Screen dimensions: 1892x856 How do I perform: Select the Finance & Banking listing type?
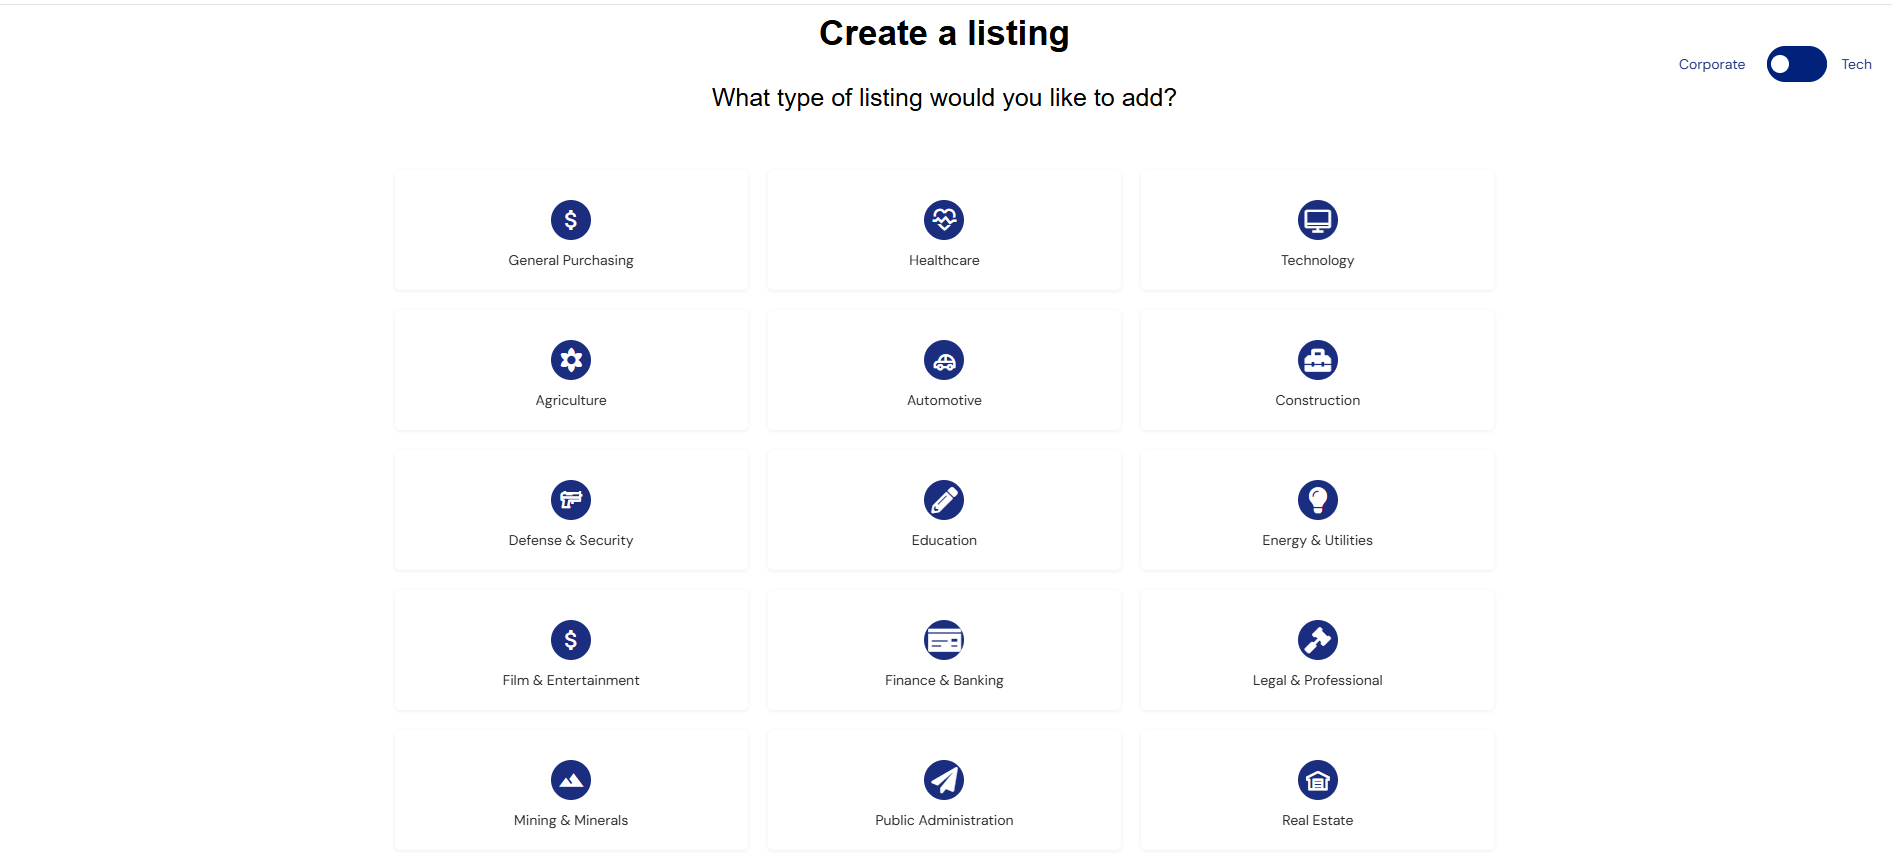[x=944, y=649]
